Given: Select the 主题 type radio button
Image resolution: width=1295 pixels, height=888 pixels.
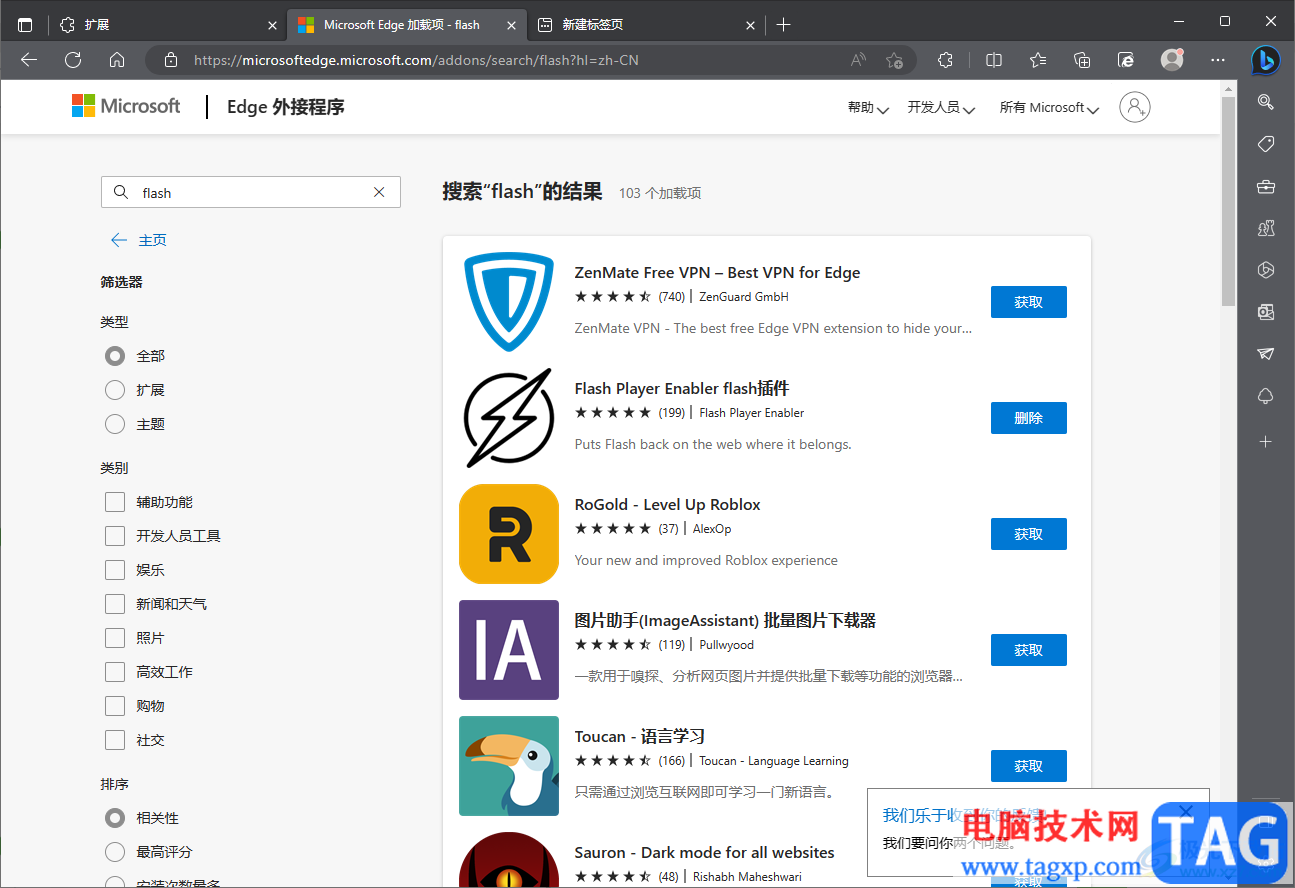Looking at the screenshot, I should [x=115, y=424].
